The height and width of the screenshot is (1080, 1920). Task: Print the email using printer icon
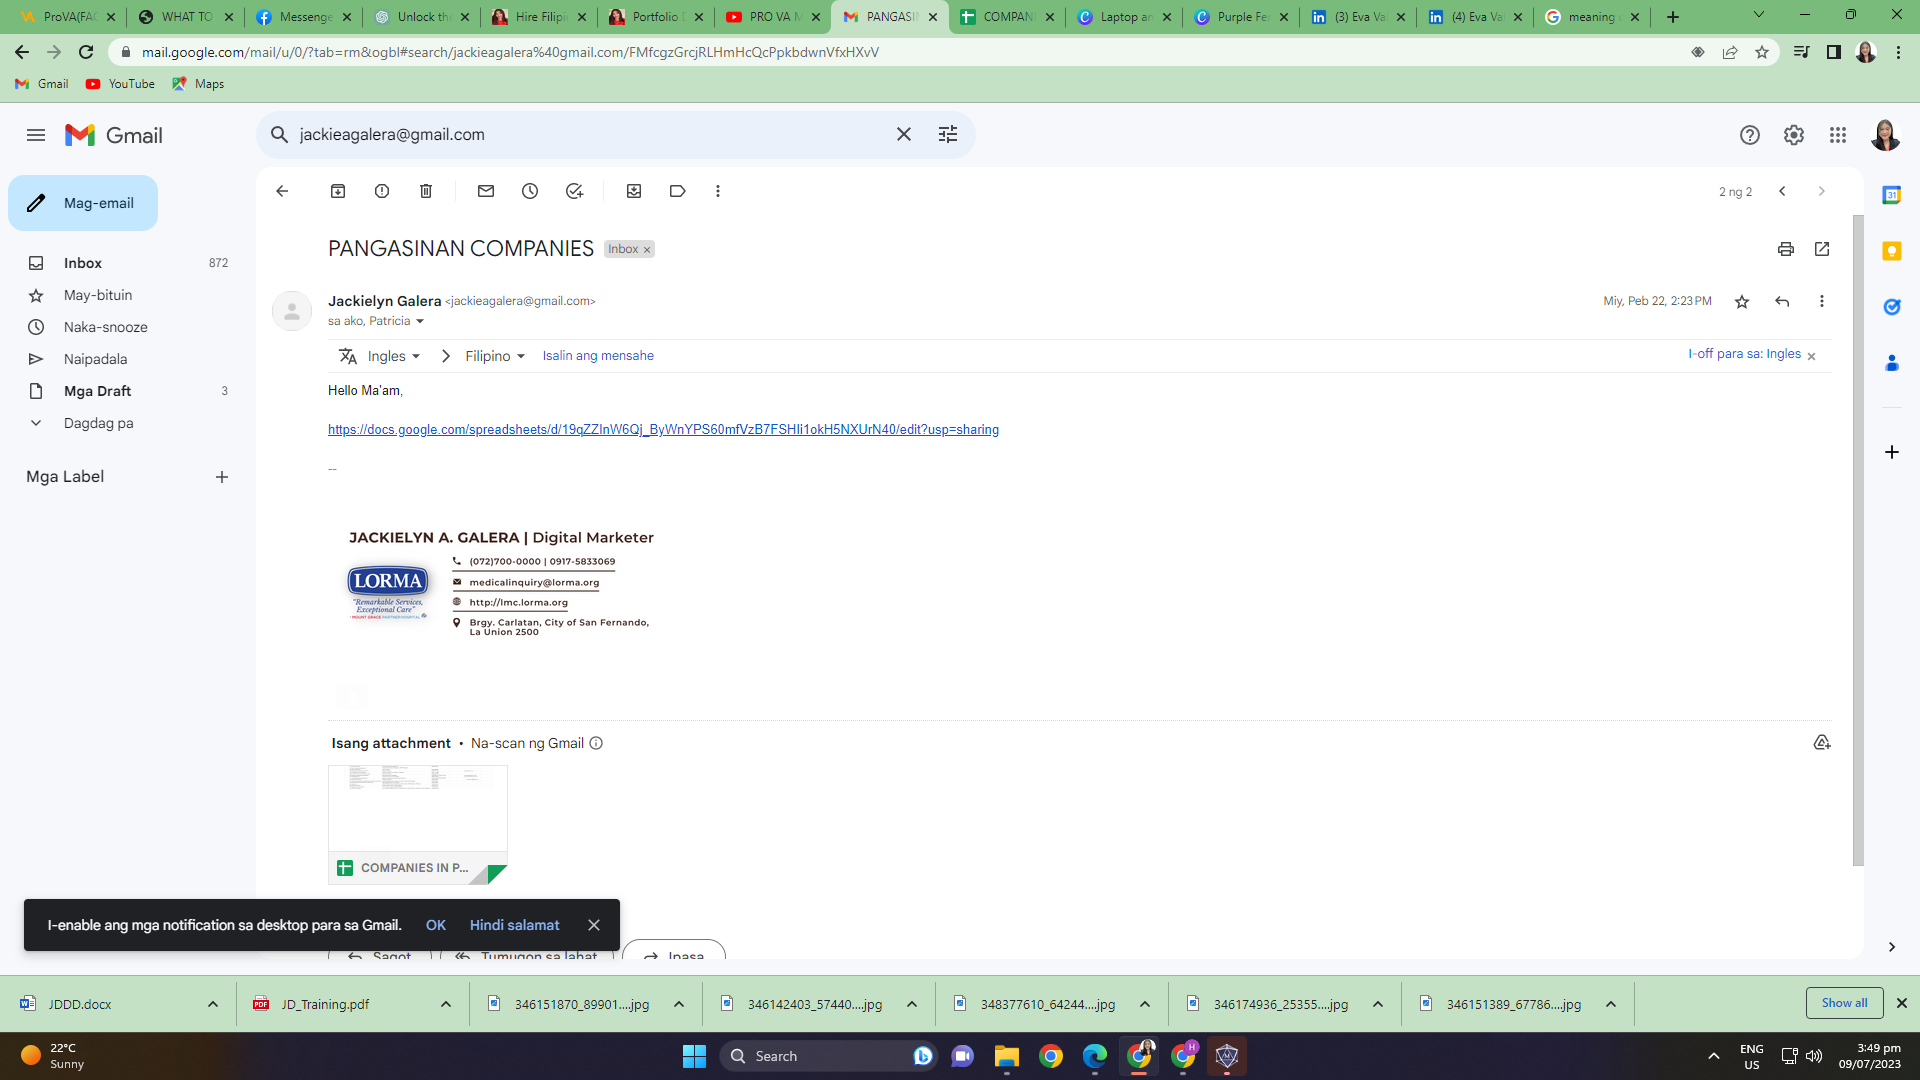(x=1786, y=249)
